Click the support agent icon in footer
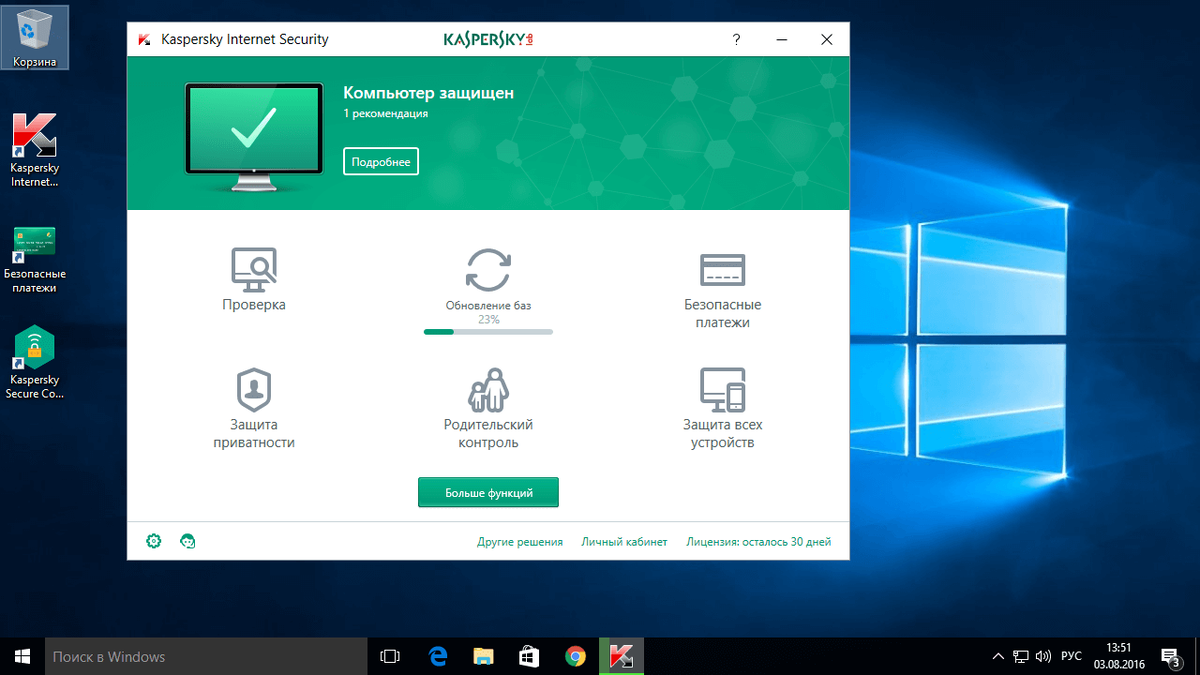1200x675 pixels. point(187,541)
